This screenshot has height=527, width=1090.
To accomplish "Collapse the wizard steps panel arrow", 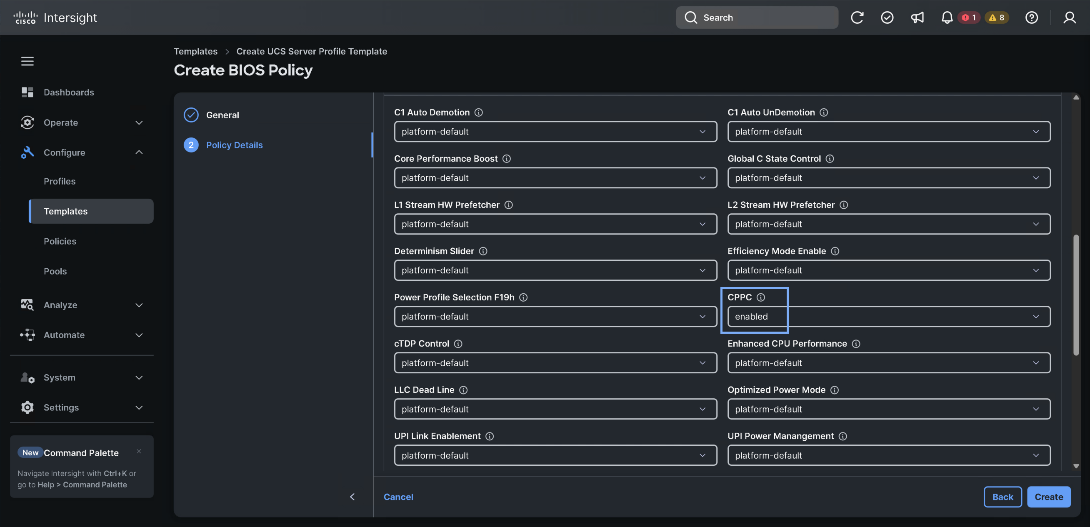I will click(352, 496).
